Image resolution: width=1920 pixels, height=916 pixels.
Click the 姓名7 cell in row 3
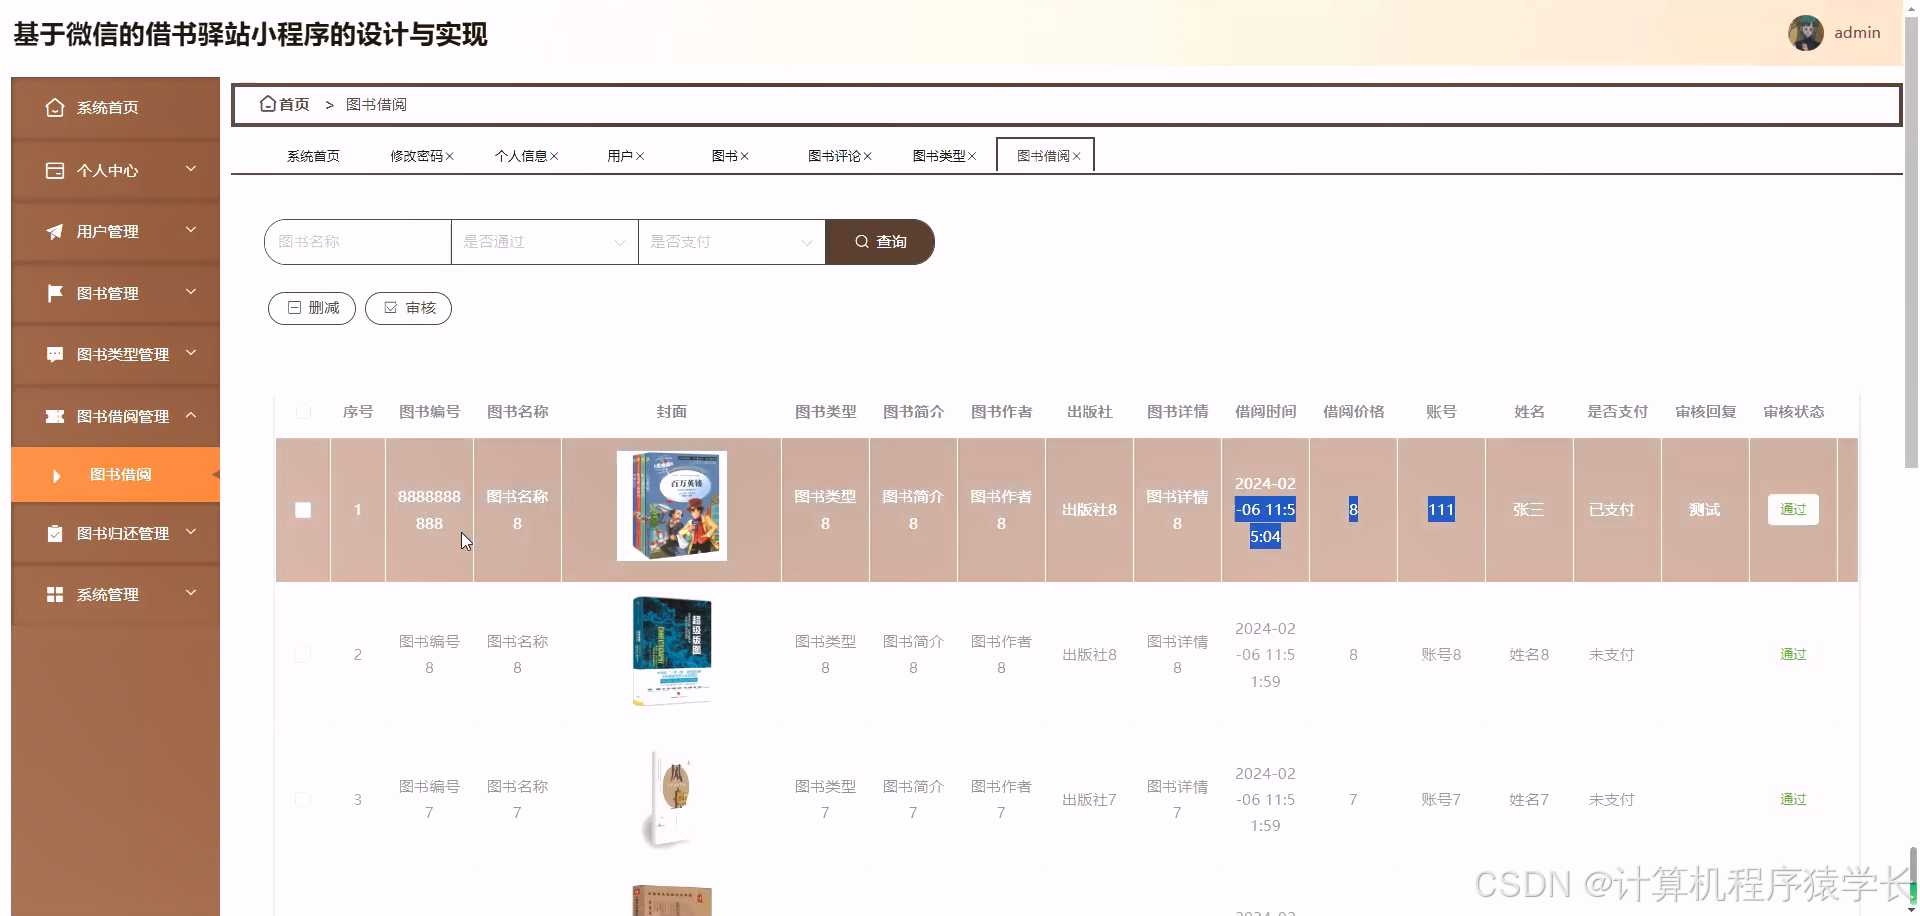[1529, 800]
